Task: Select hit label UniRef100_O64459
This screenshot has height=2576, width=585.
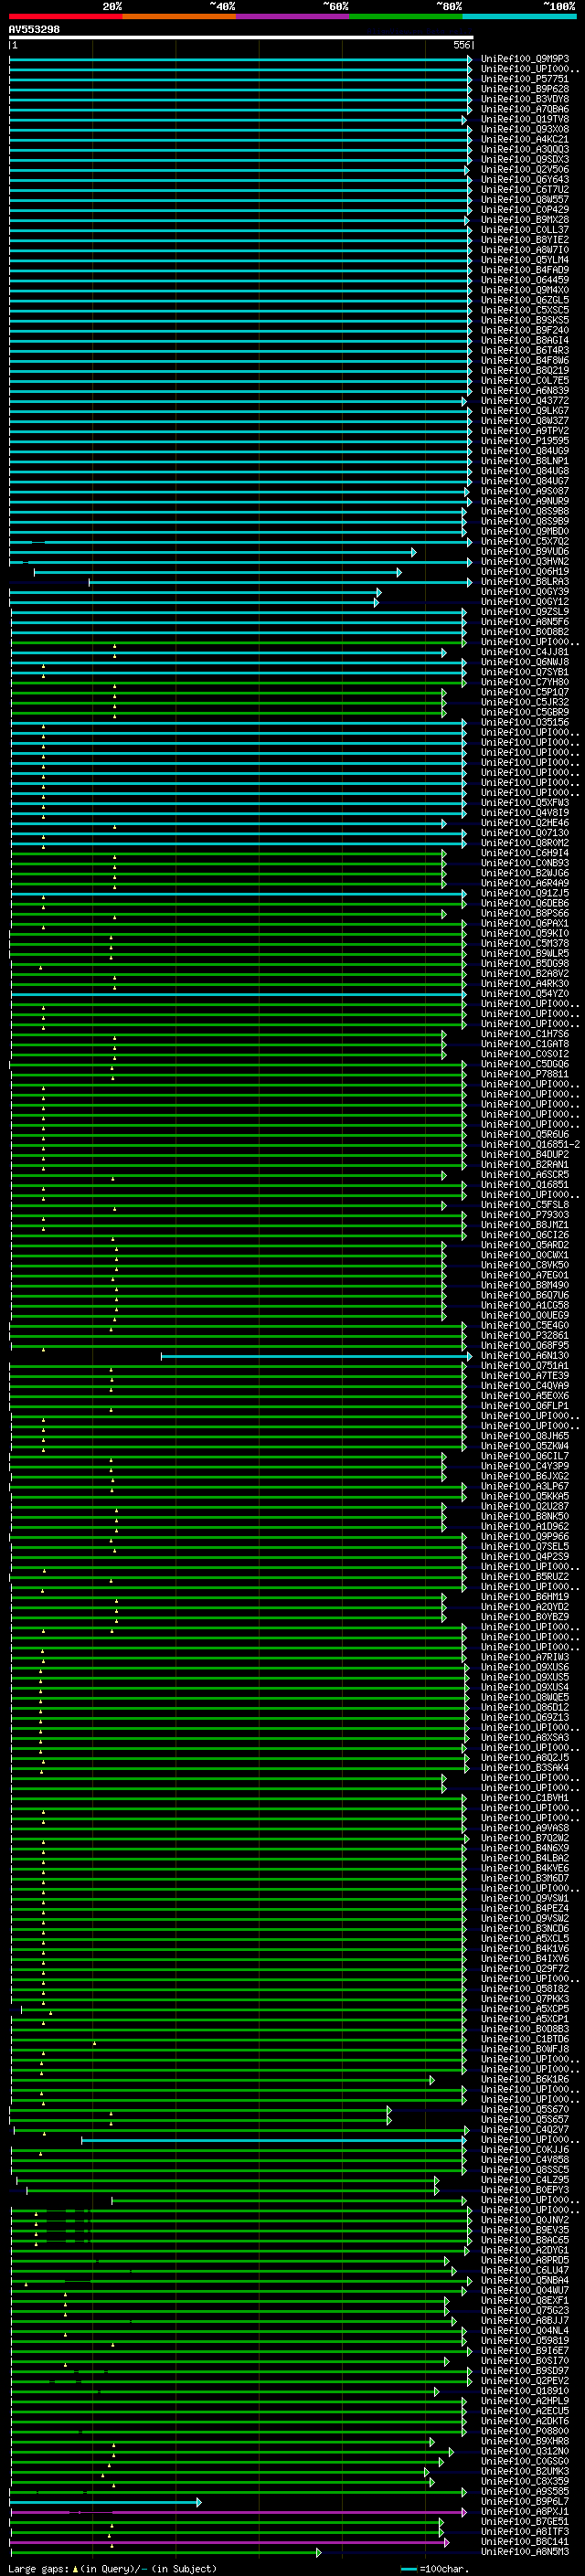Action: pos(525,280)
